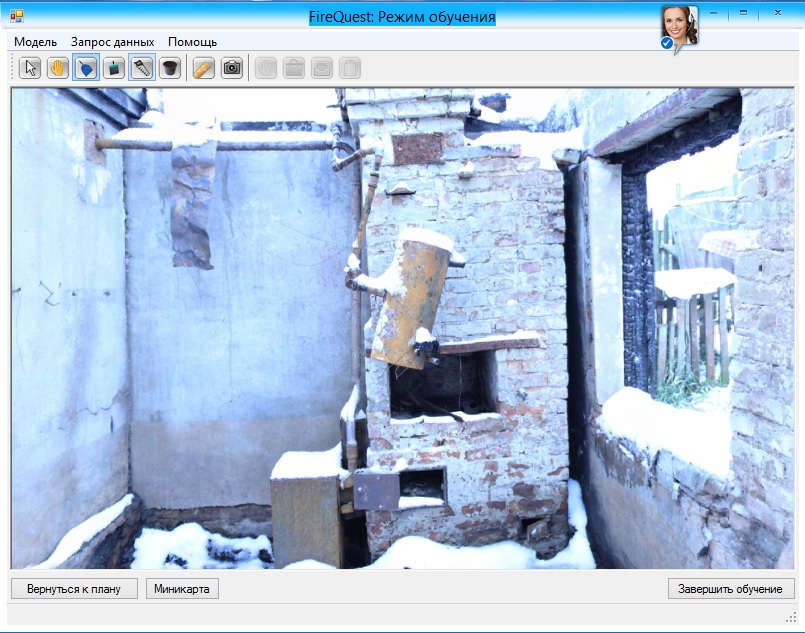805x633 pixels.
Task: Click the disabled glove icon
Action: coord(266,68)
